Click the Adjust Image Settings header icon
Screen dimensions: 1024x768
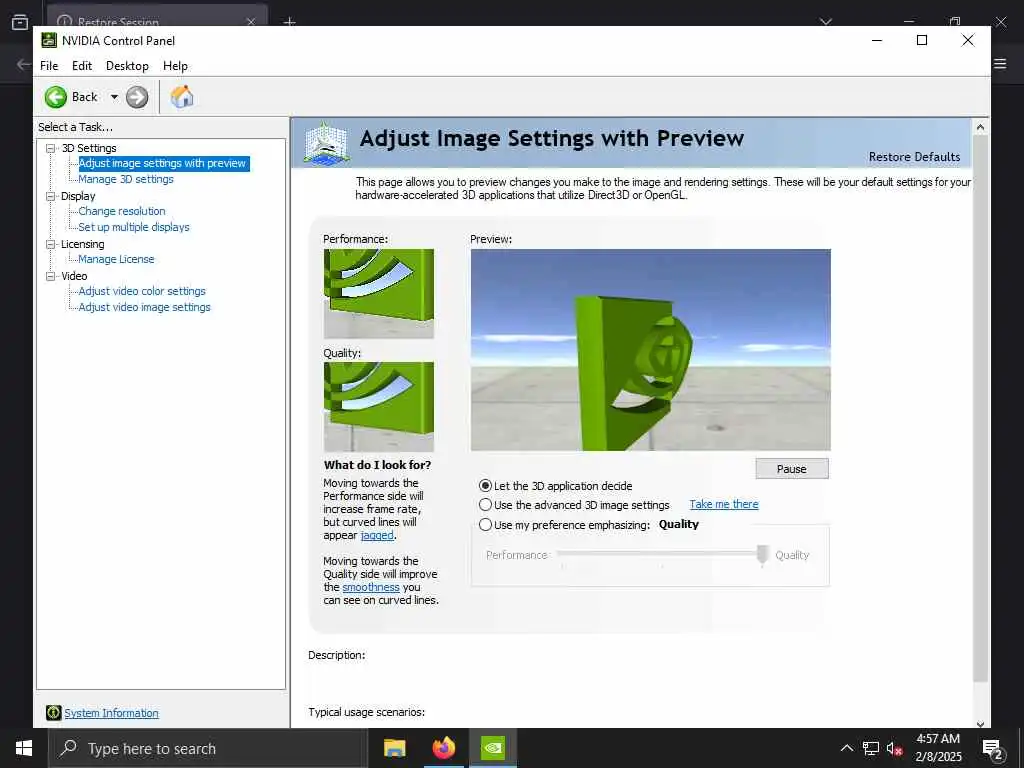click(x=327, y=143)
